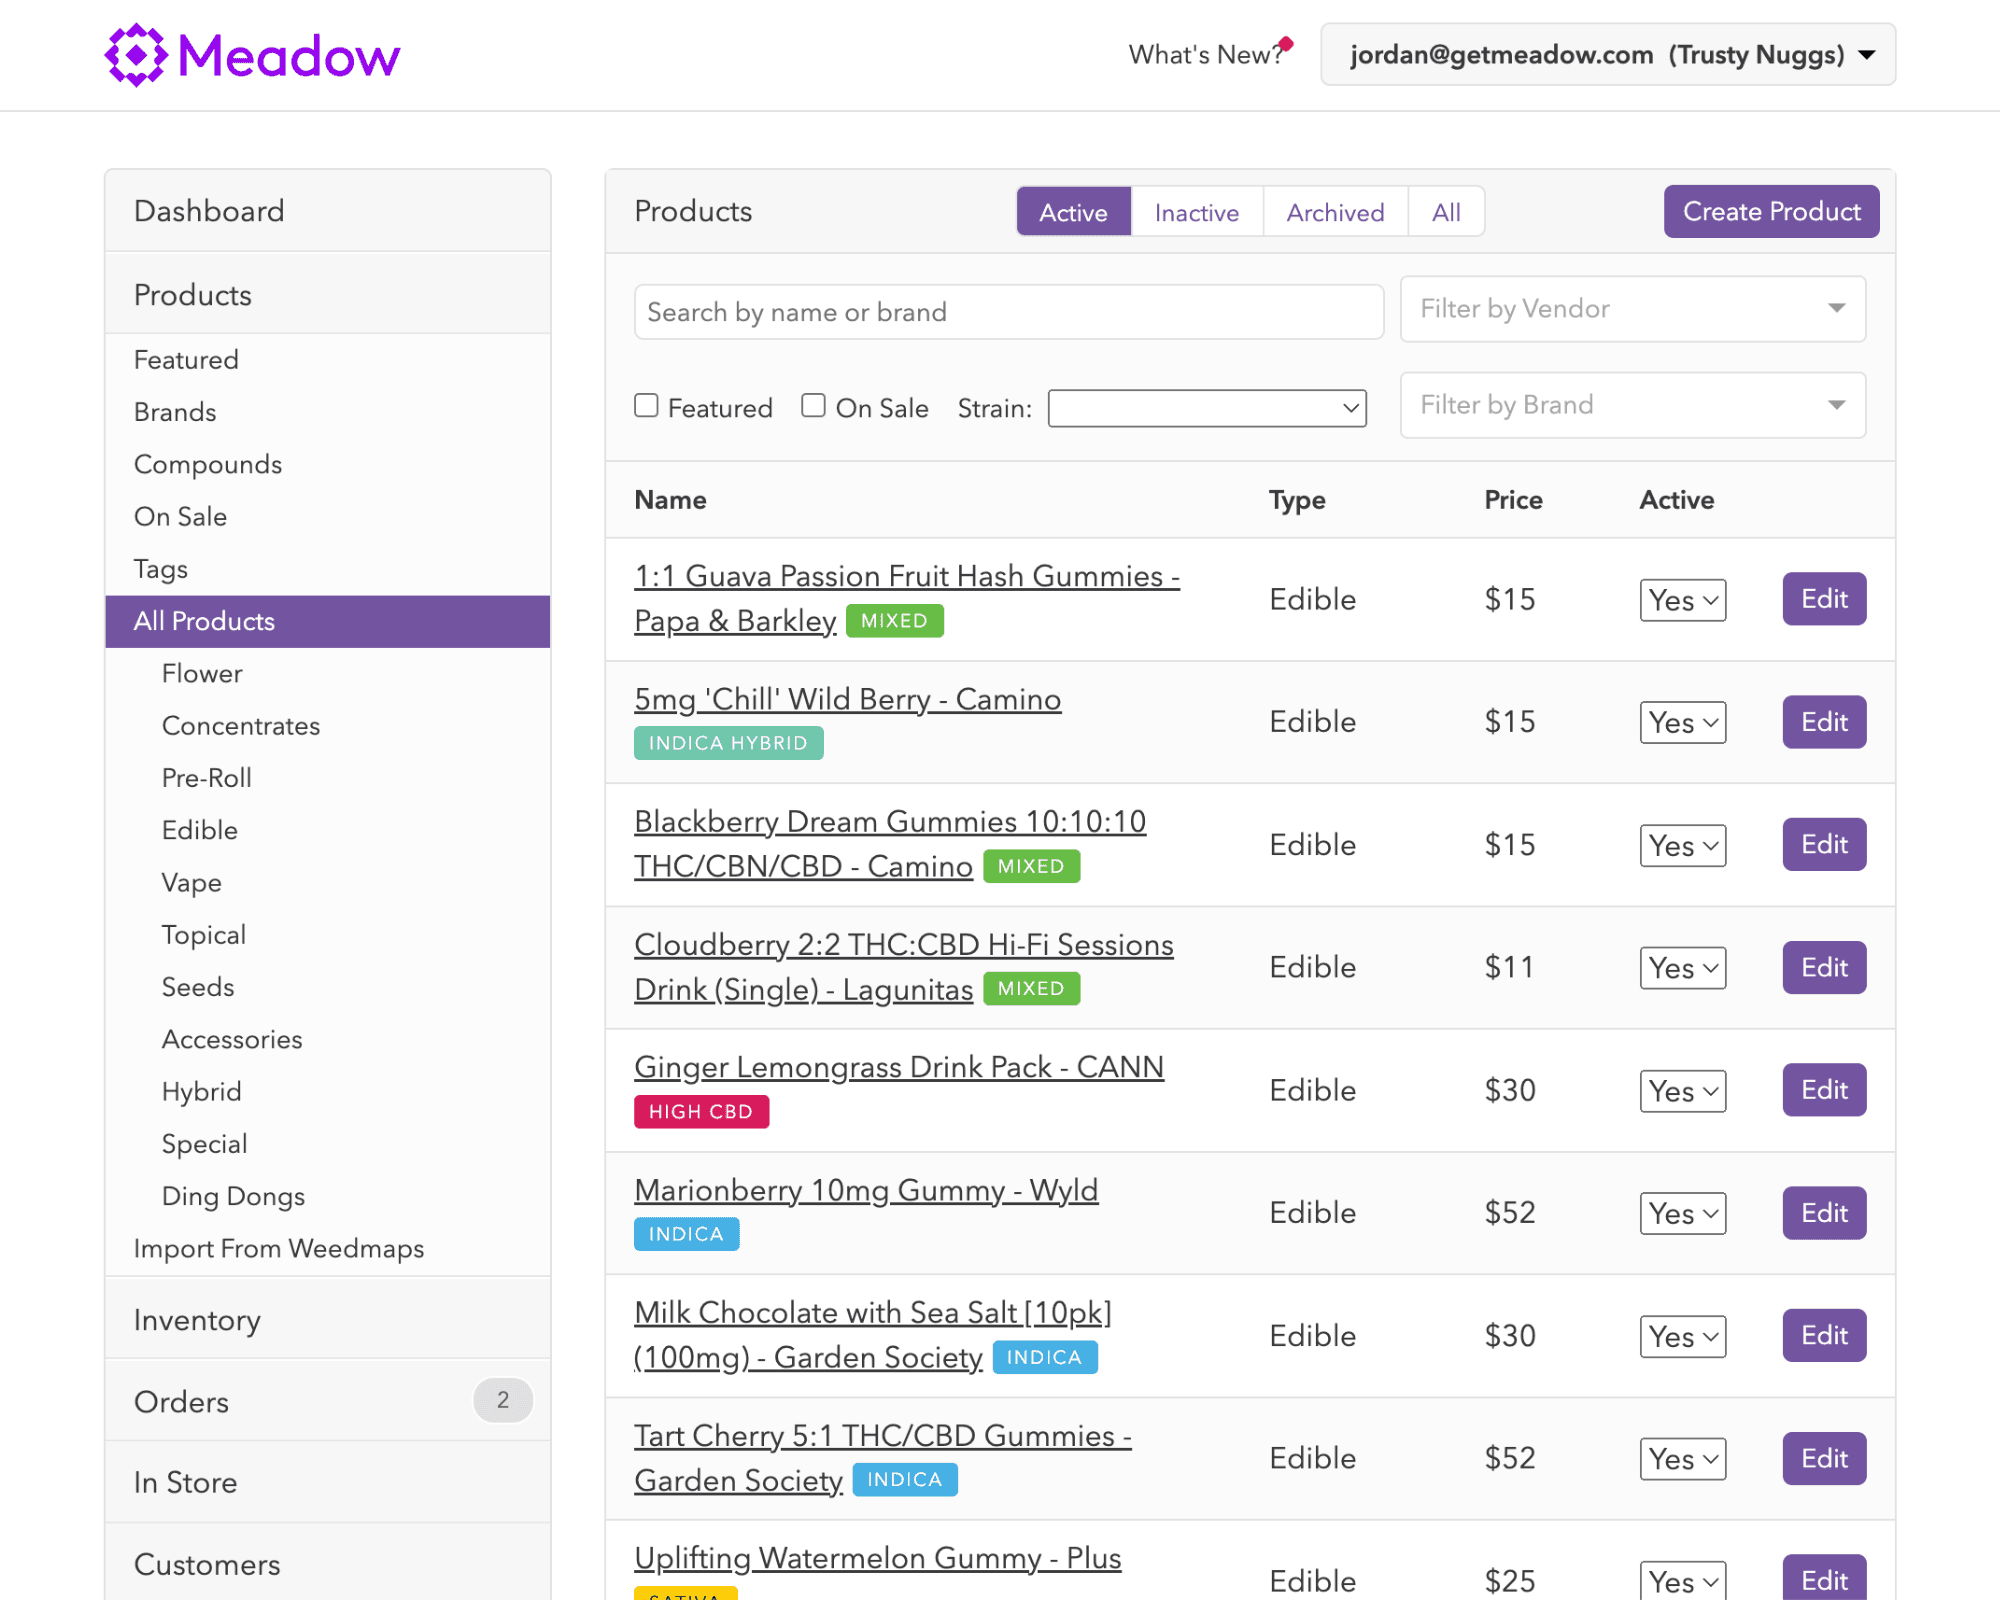
Task: Open the Strain dropdown
Action: (x=1206, y=408)
